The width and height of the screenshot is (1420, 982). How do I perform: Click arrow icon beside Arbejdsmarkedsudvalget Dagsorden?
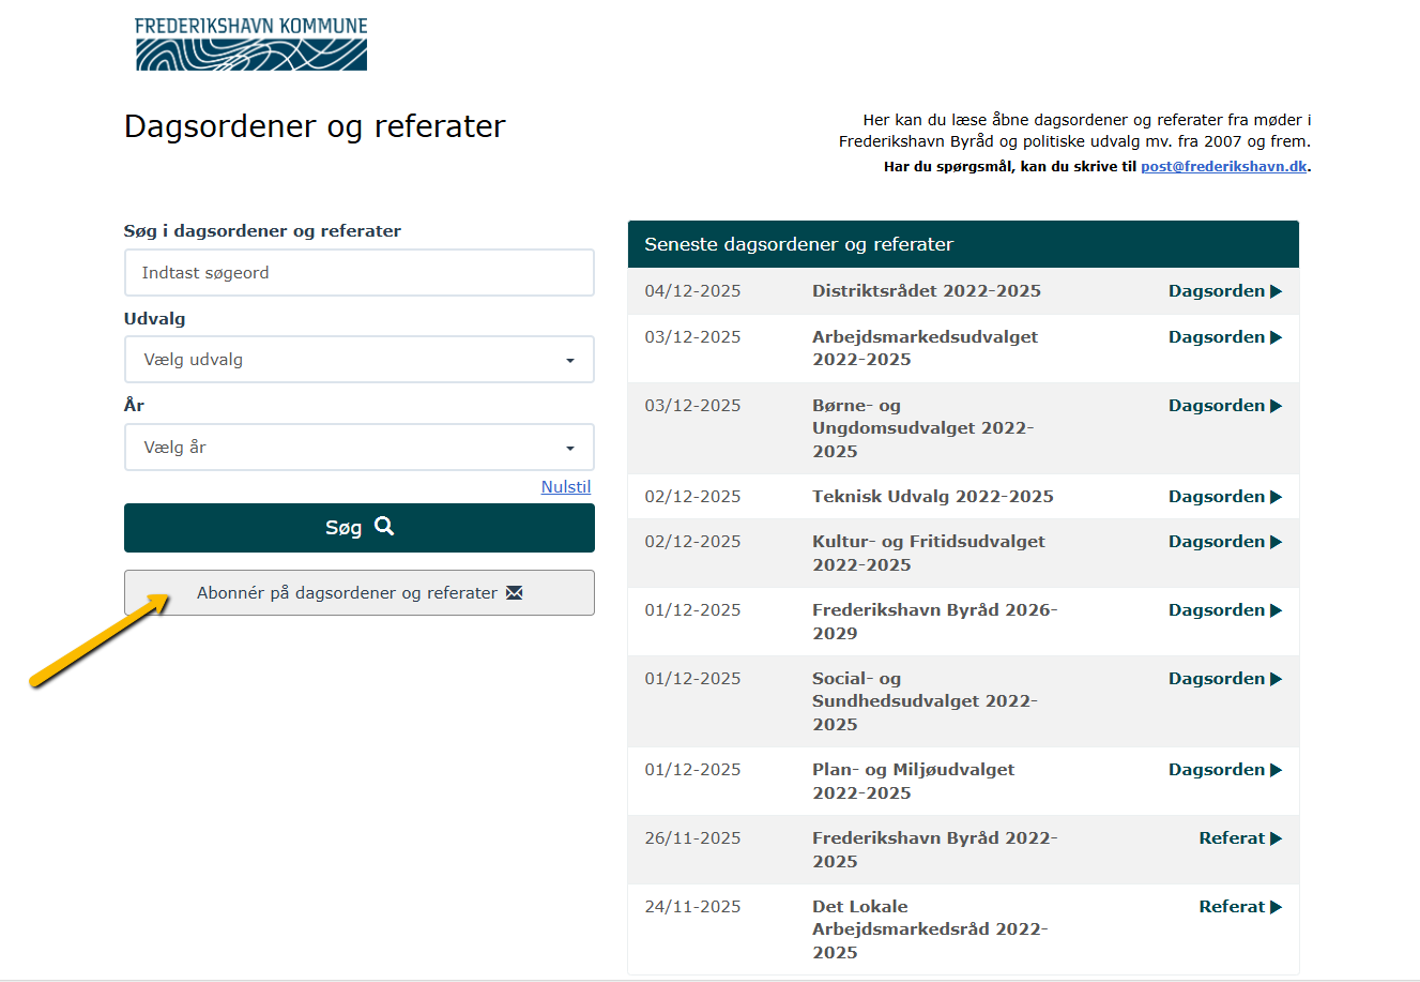click(1276, 338)
